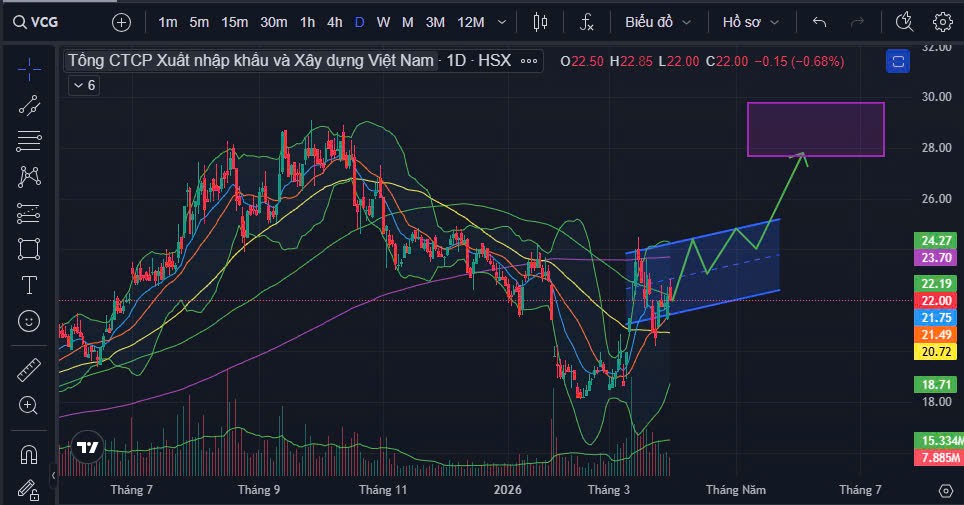This screenshot has width=964, height=505.
Task: Toggle lock all drawings pencil icon
Action: (29, 490)
